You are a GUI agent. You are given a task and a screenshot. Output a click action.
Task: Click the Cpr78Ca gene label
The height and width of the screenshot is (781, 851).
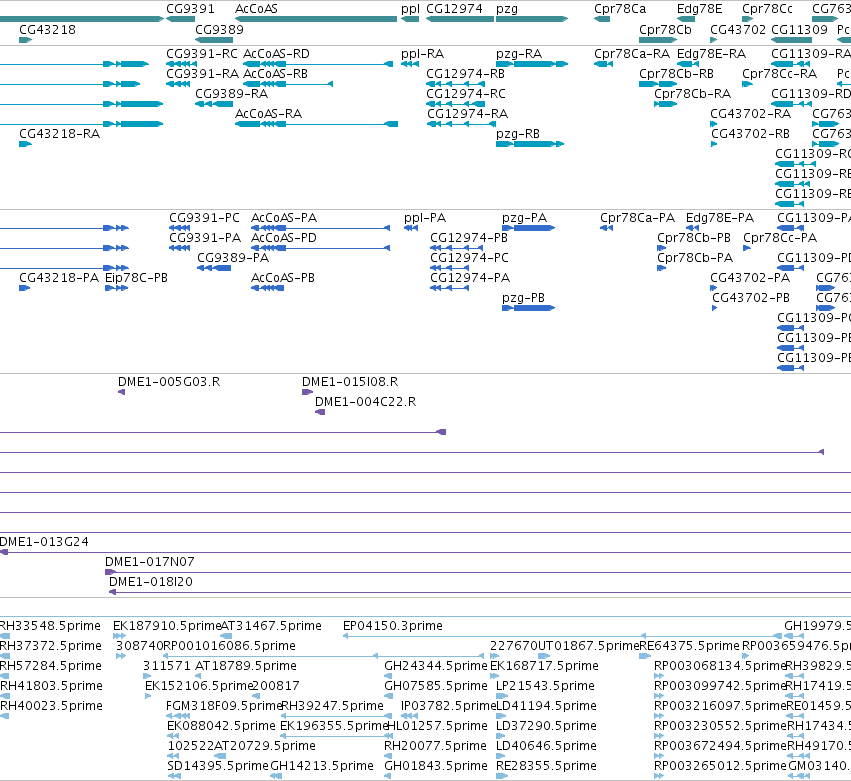pyautogui.click(x=620, y=9)
